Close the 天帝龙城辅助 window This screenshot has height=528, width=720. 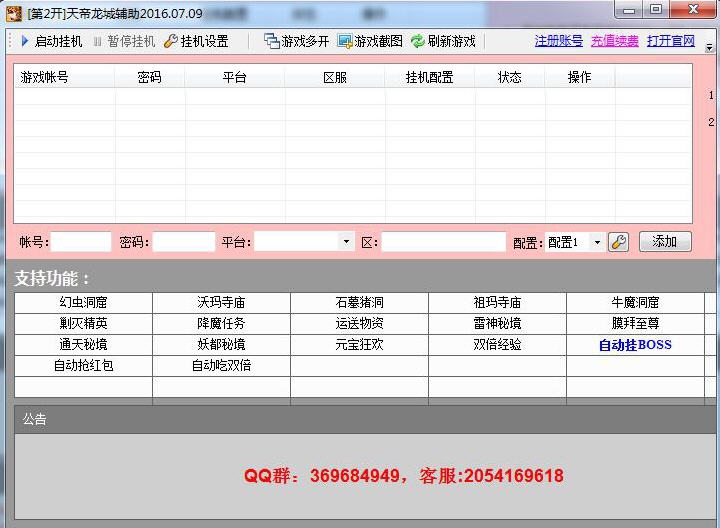coord(694,10)
